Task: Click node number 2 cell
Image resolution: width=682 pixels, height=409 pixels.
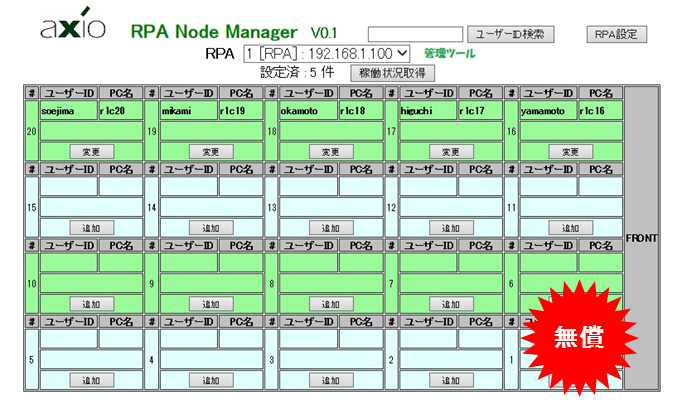Action: tap(391, 359)
